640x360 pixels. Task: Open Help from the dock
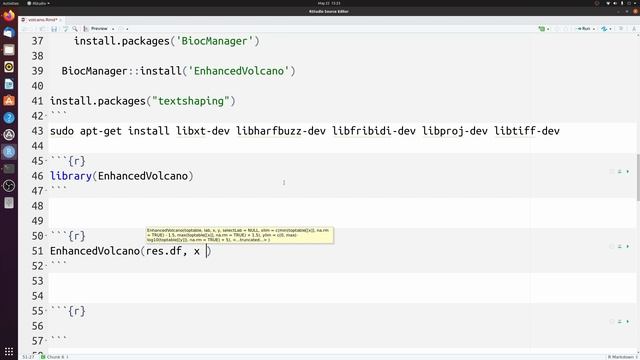(x=9, y=118)
